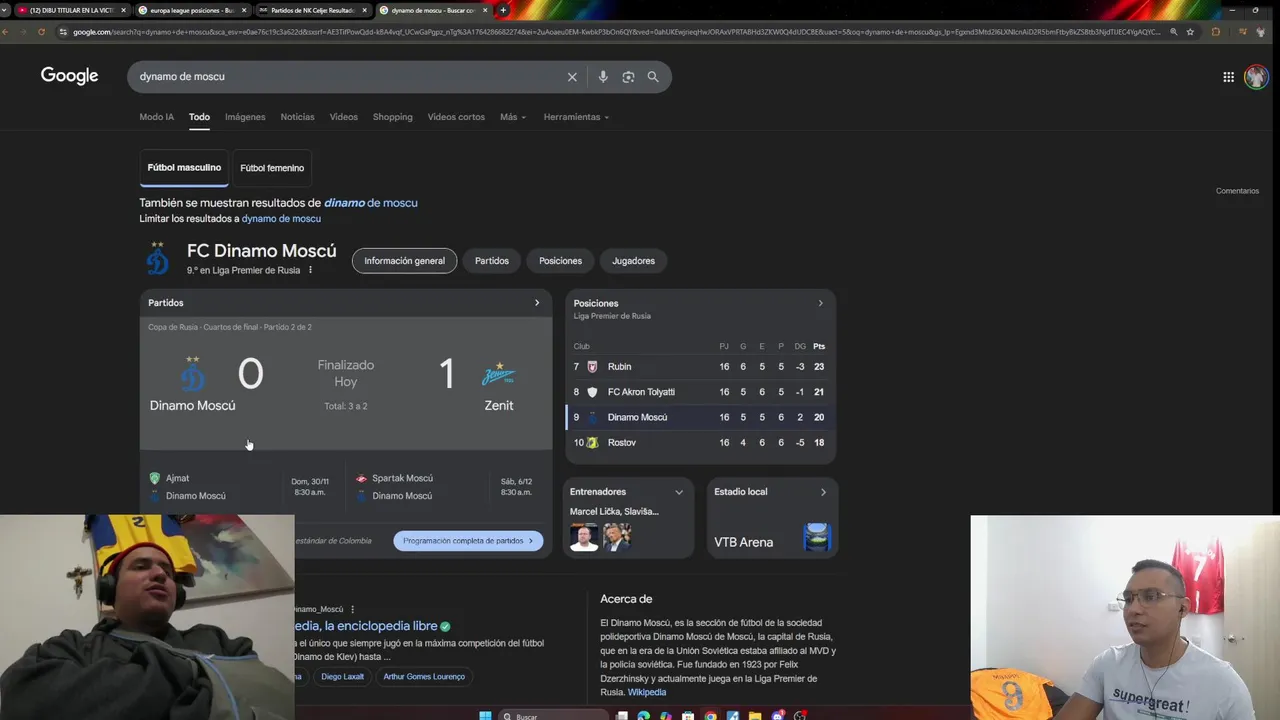Screen dimensions: 1280x720
Task: Switch to the Fútbol masculino tab
Action: tap(184, 168)
